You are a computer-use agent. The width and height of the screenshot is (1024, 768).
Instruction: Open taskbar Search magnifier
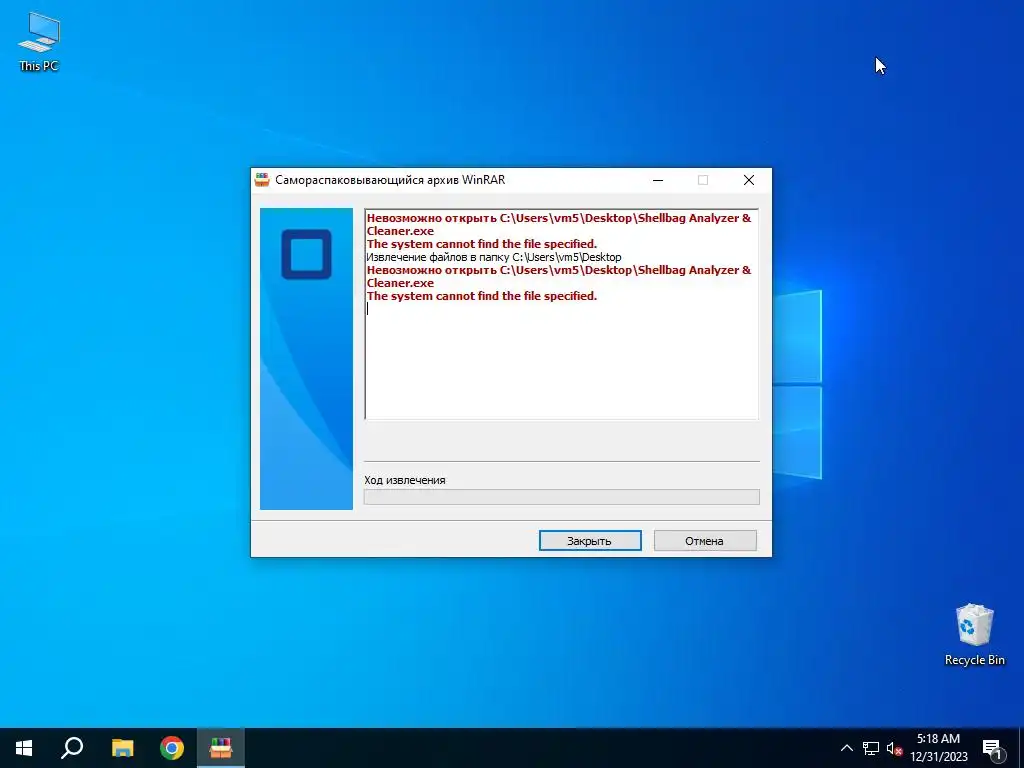(x=72, y=748)
